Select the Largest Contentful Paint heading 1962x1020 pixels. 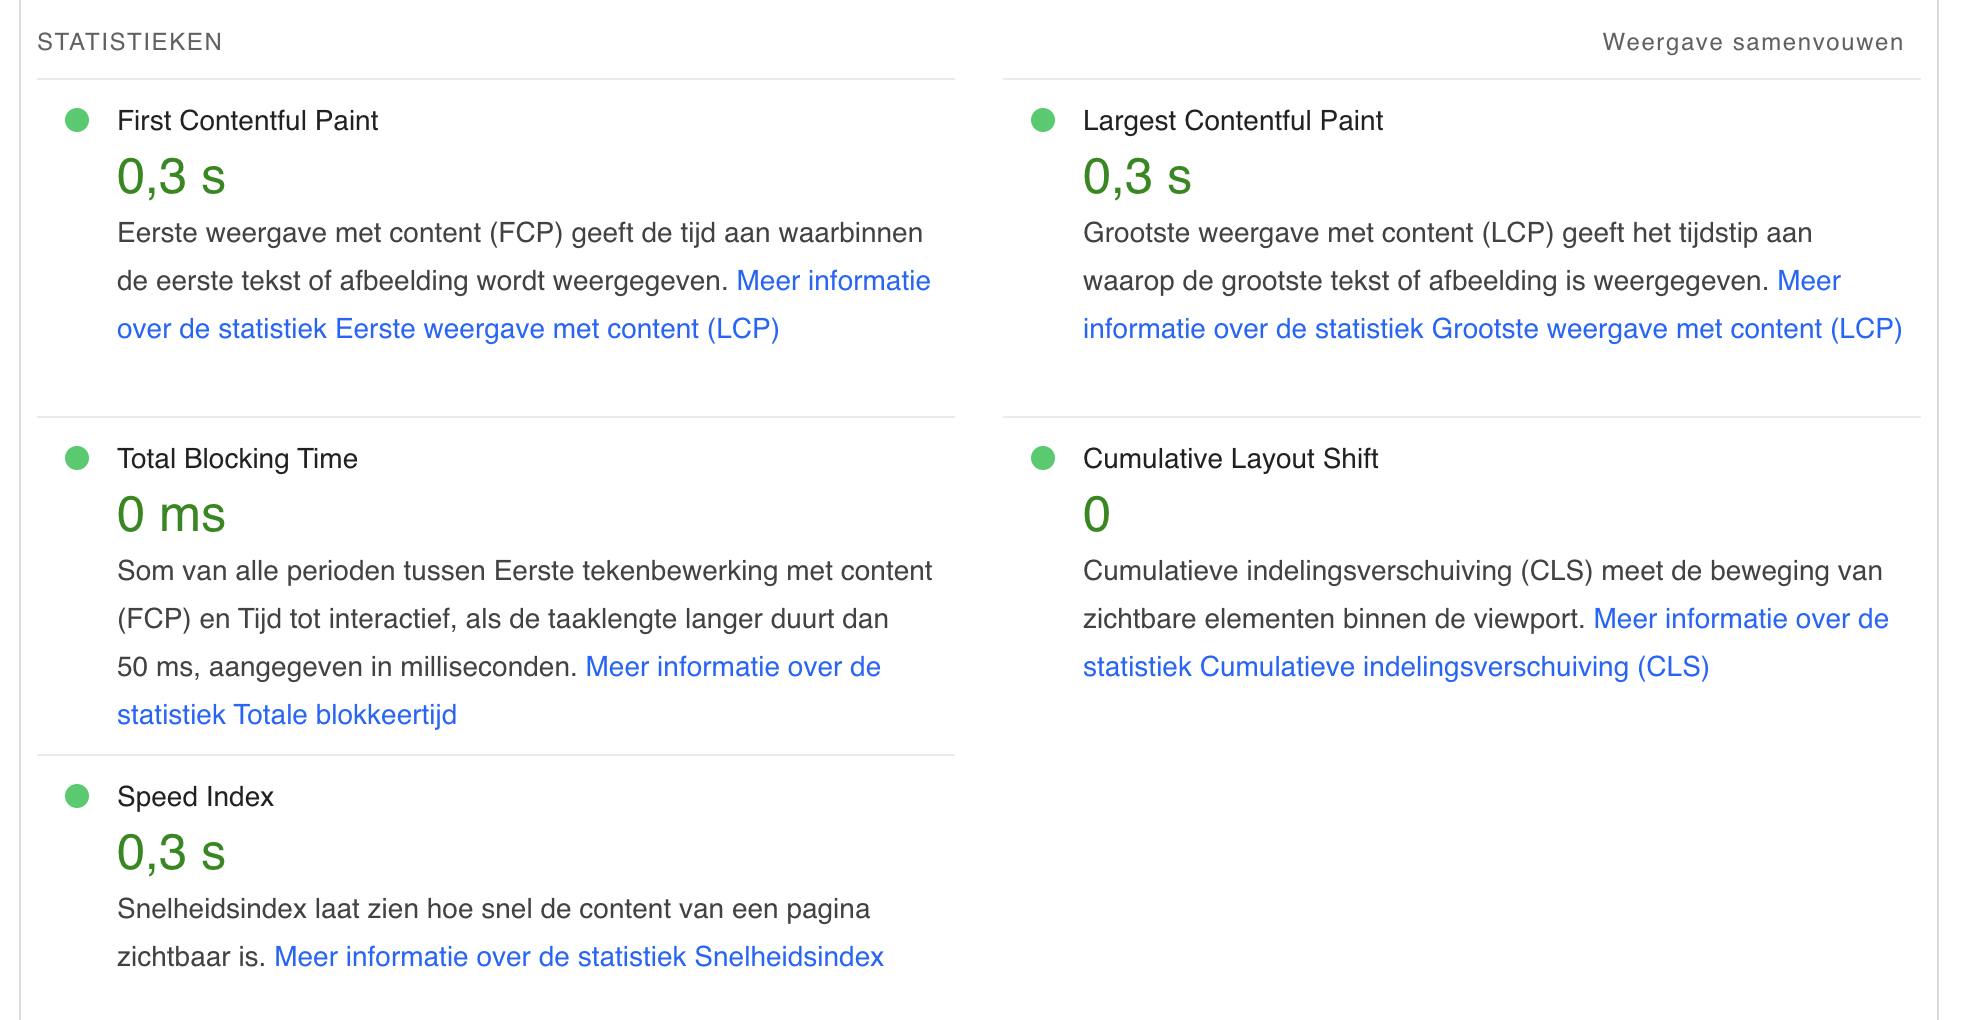point(1232,121)
